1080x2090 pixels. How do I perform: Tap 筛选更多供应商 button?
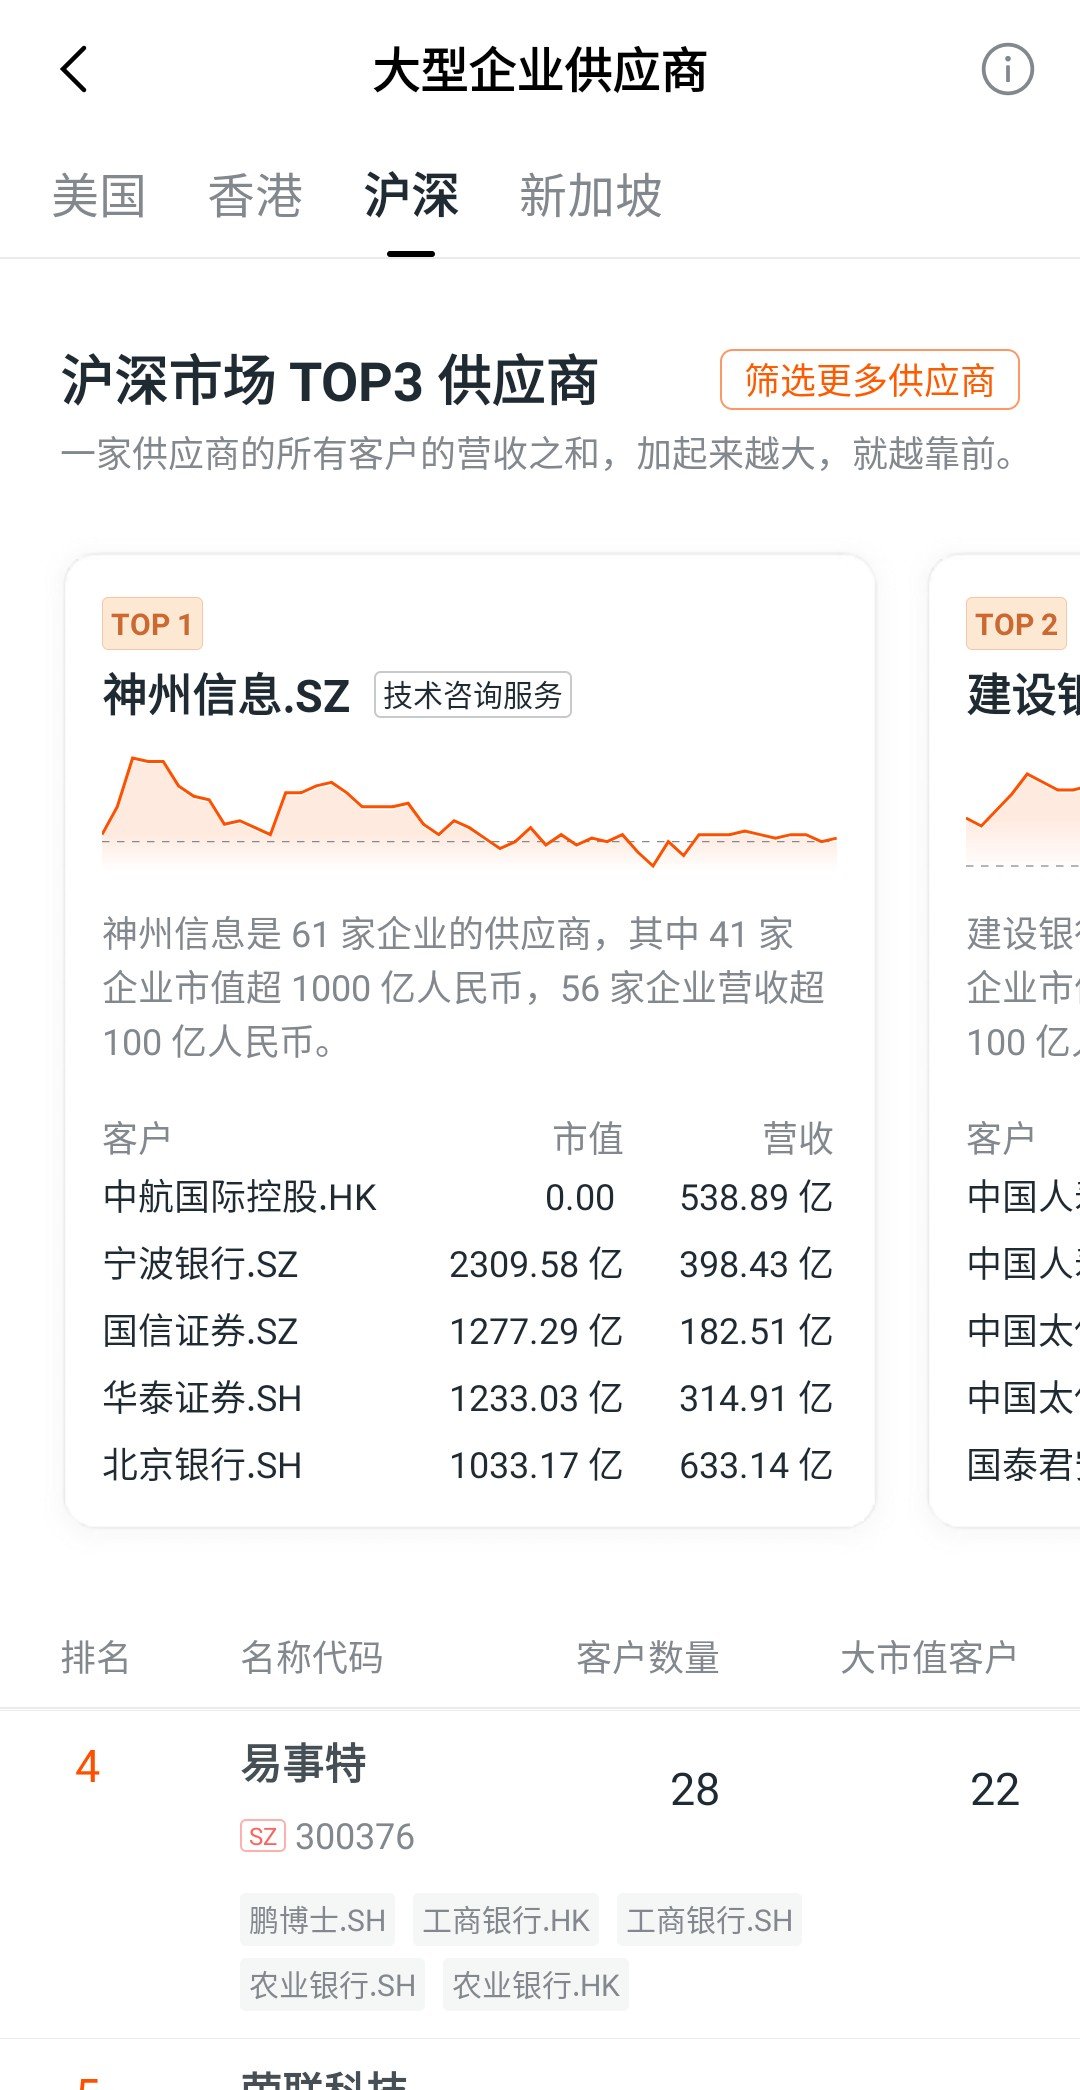coord(869,380)
